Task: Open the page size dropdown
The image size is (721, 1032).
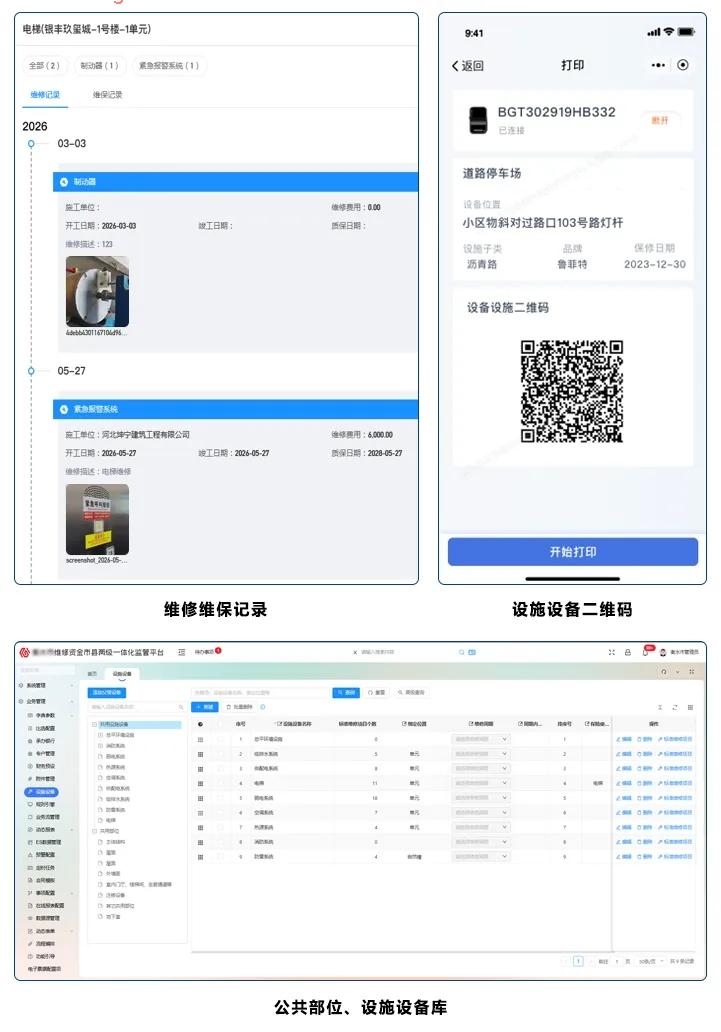Action: [x=650, y=962]
